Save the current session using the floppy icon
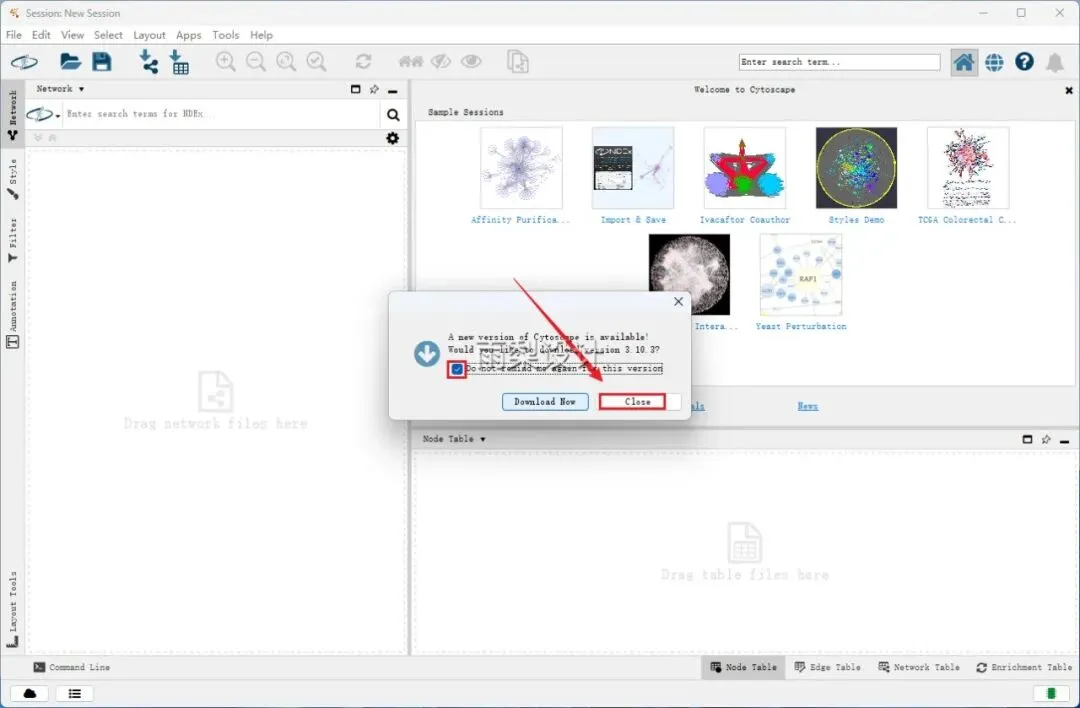Image resolution: width=1080 pixels, height=708 pixels. 102,62
